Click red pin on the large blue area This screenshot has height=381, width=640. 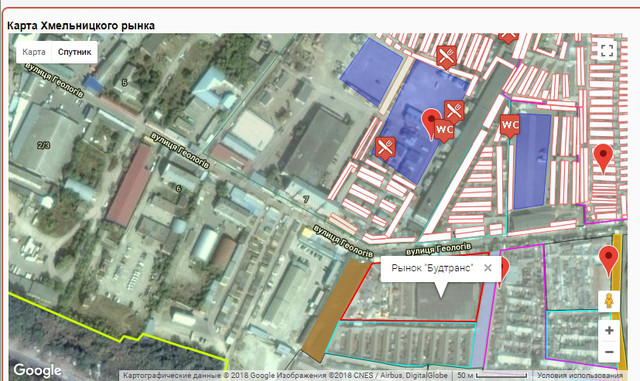431,123
